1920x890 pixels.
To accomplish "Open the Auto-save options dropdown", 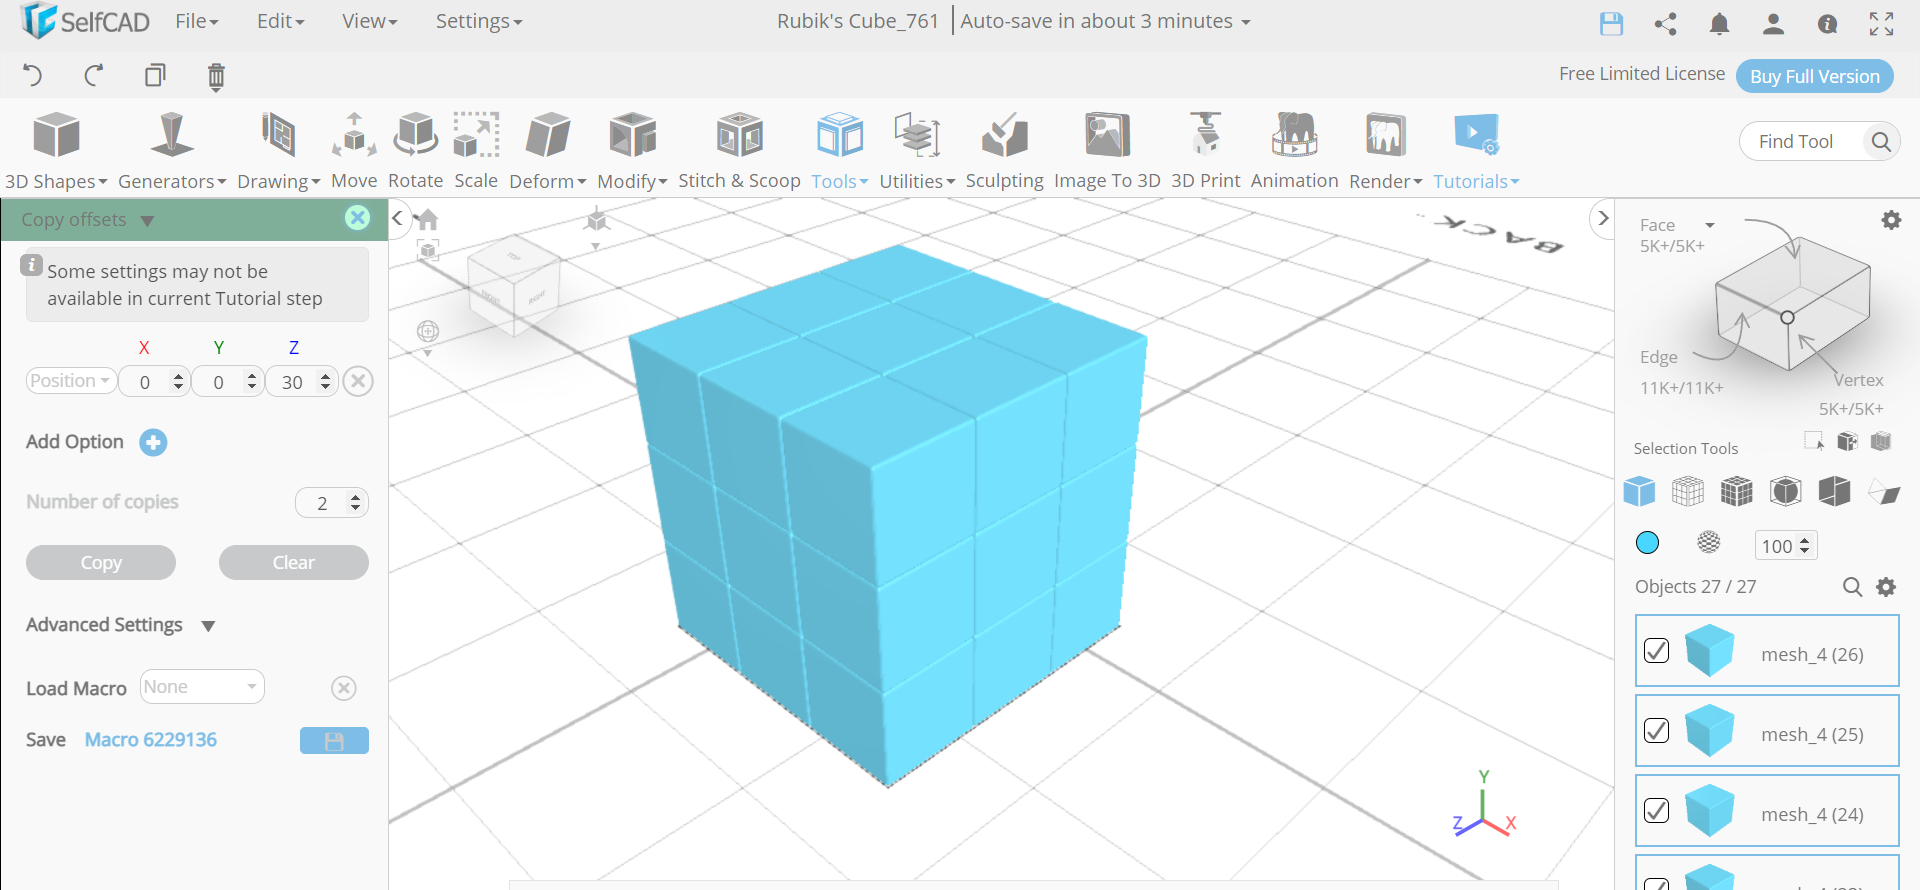I will tap(1246, 22).
